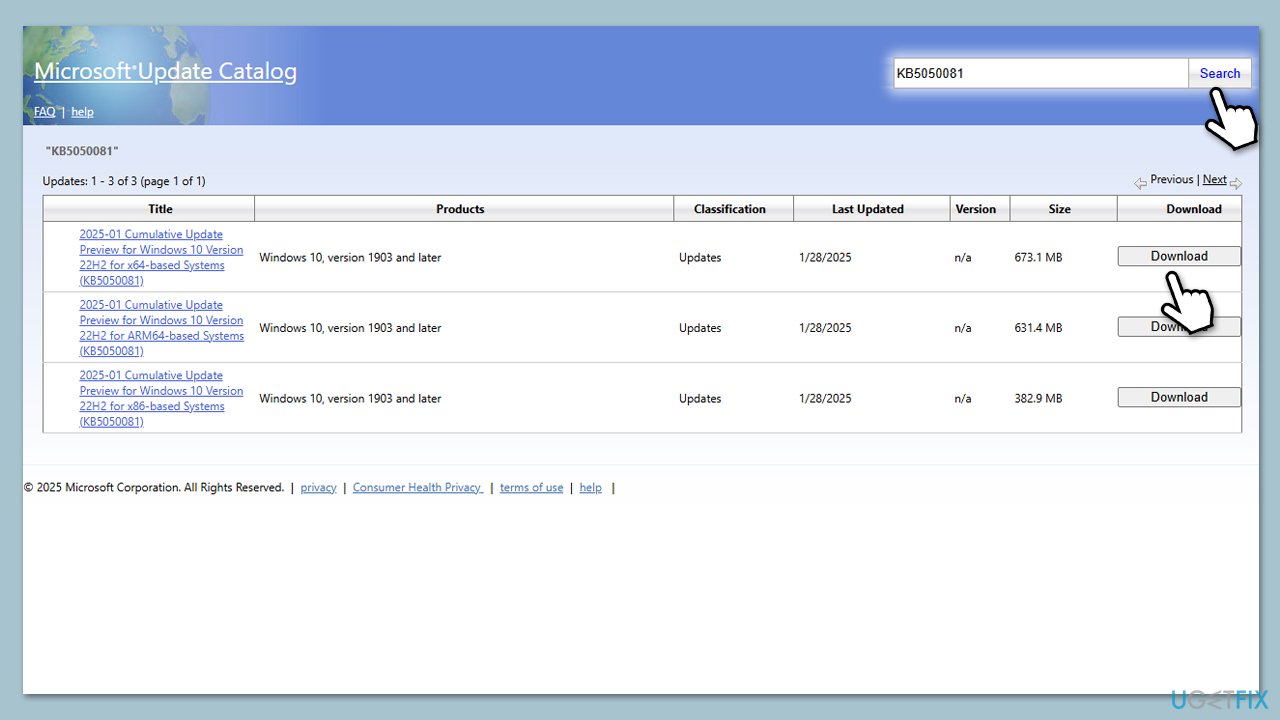The height and width of the screenshot is (720, 1280).
Task: Select the 631.4 MB size cell
Action: (1038, 328)
